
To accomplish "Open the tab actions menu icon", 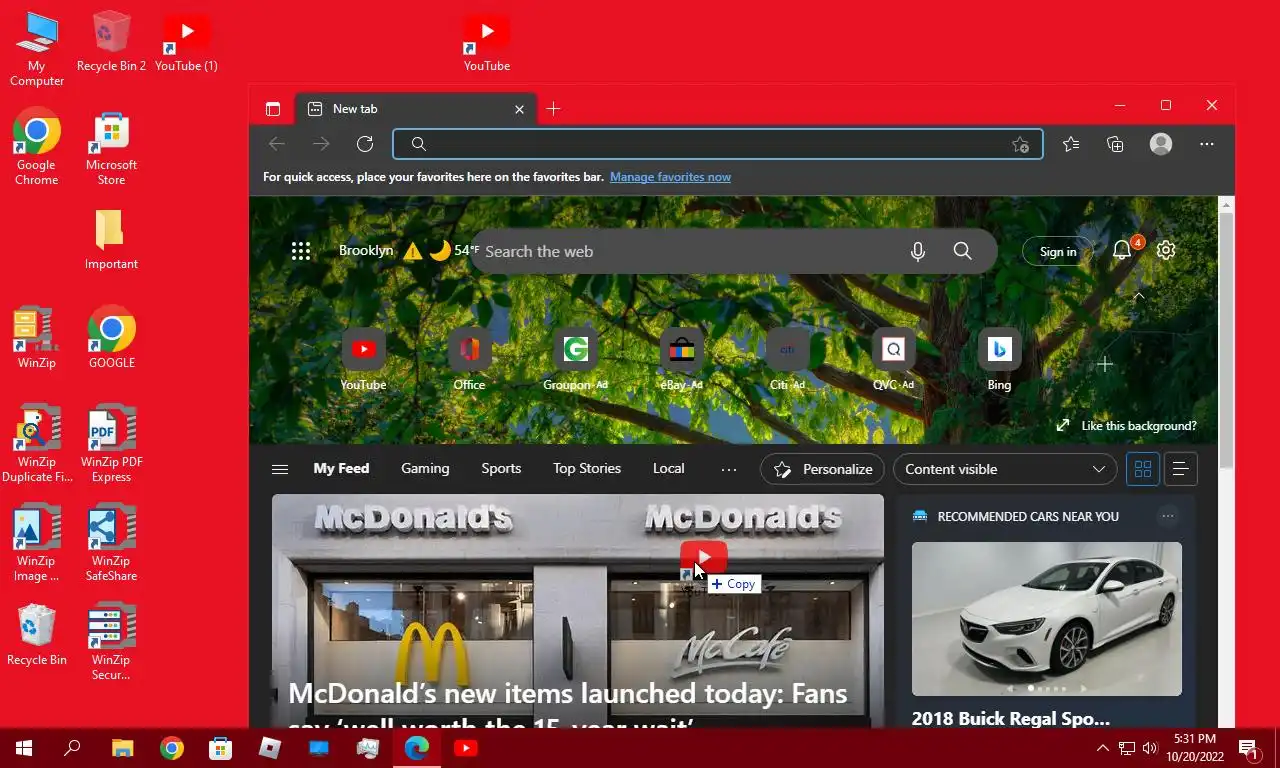I will coord(272,109).
